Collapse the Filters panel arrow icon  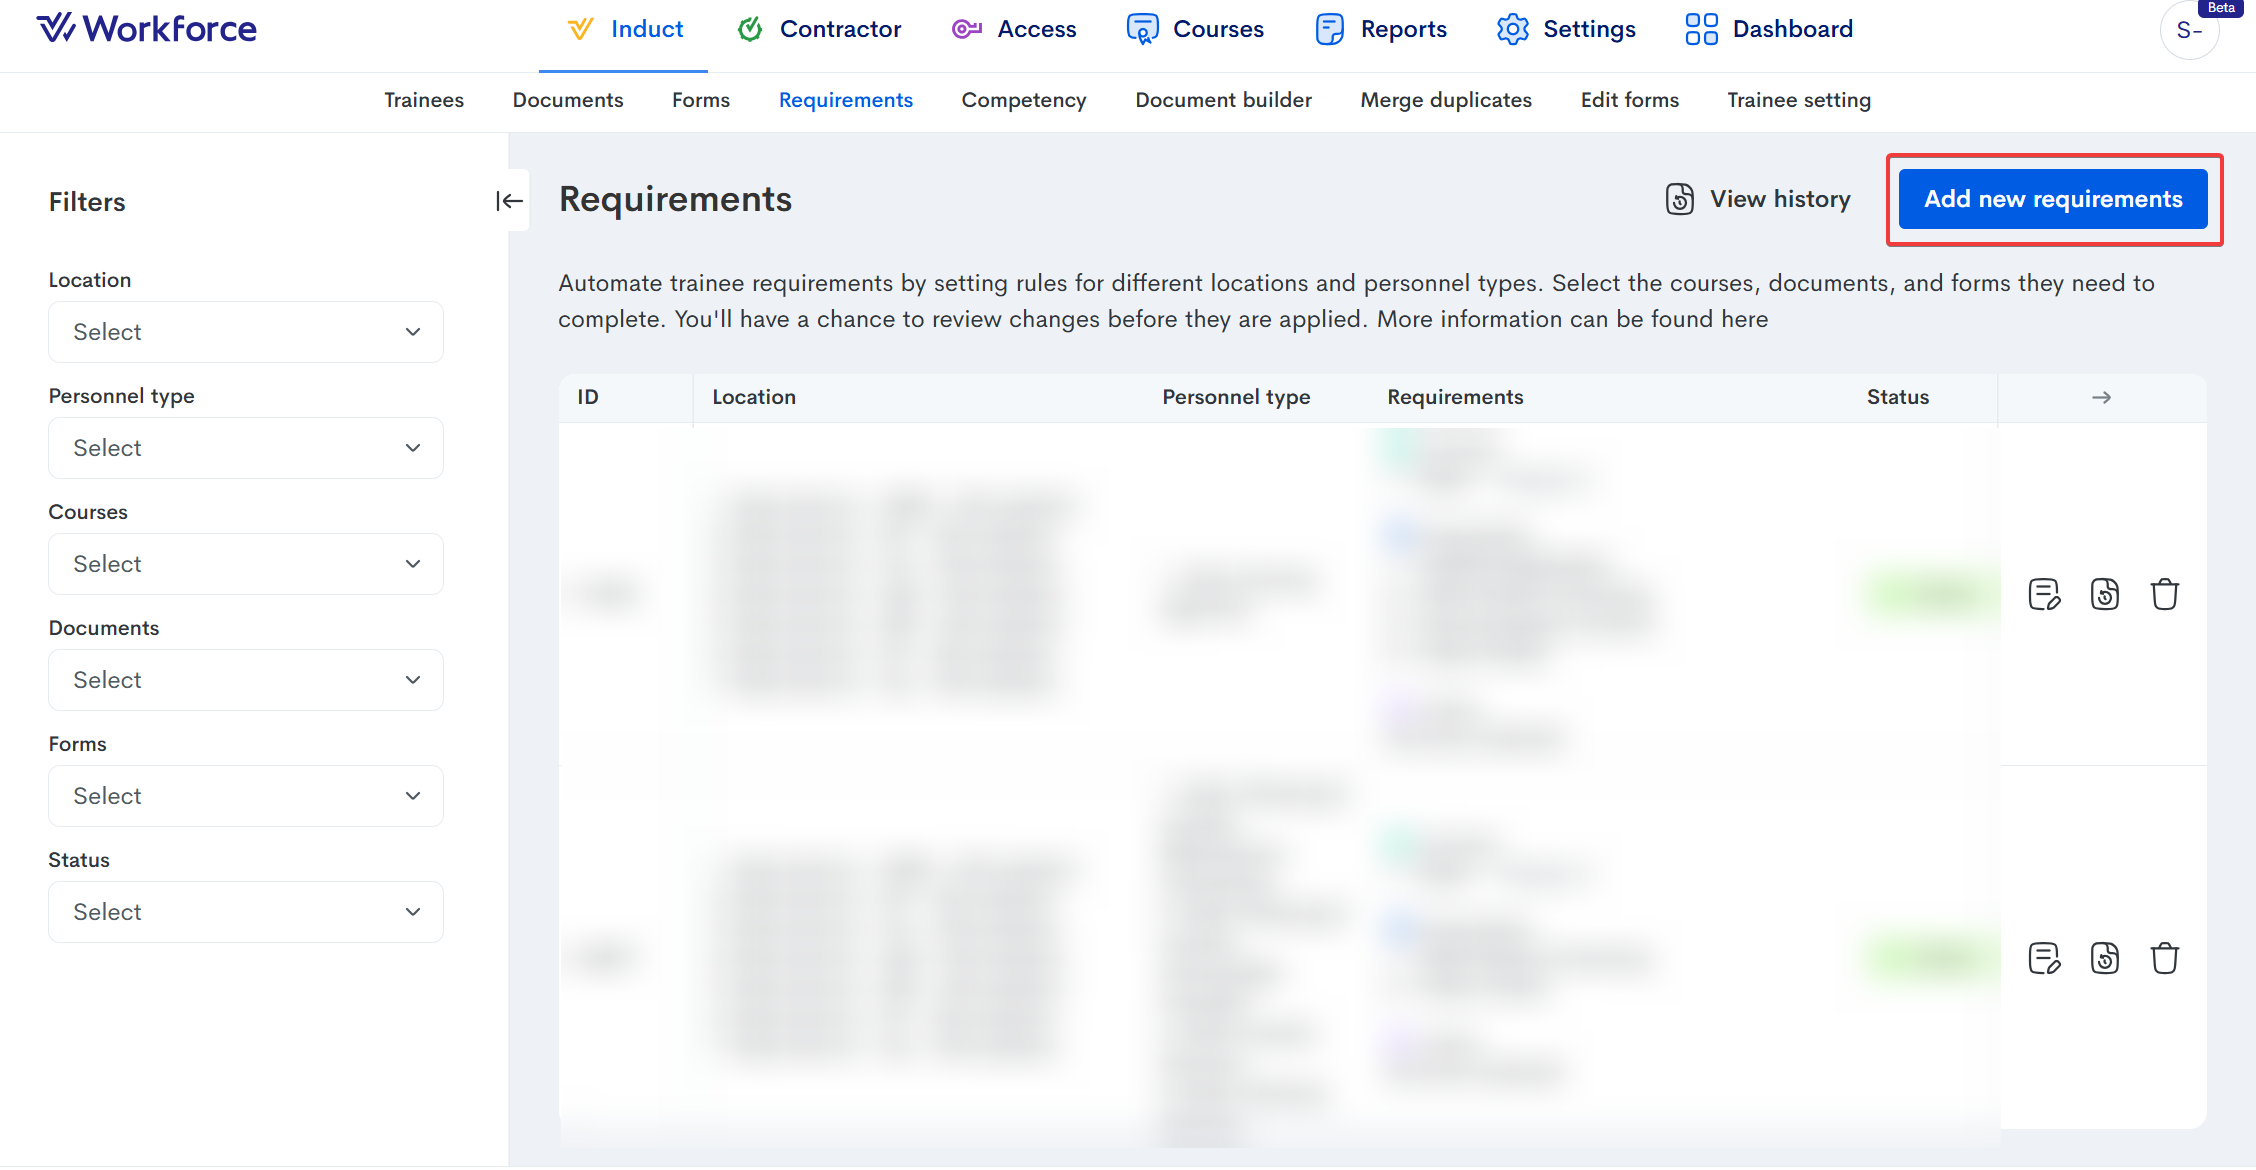[509, 201]
